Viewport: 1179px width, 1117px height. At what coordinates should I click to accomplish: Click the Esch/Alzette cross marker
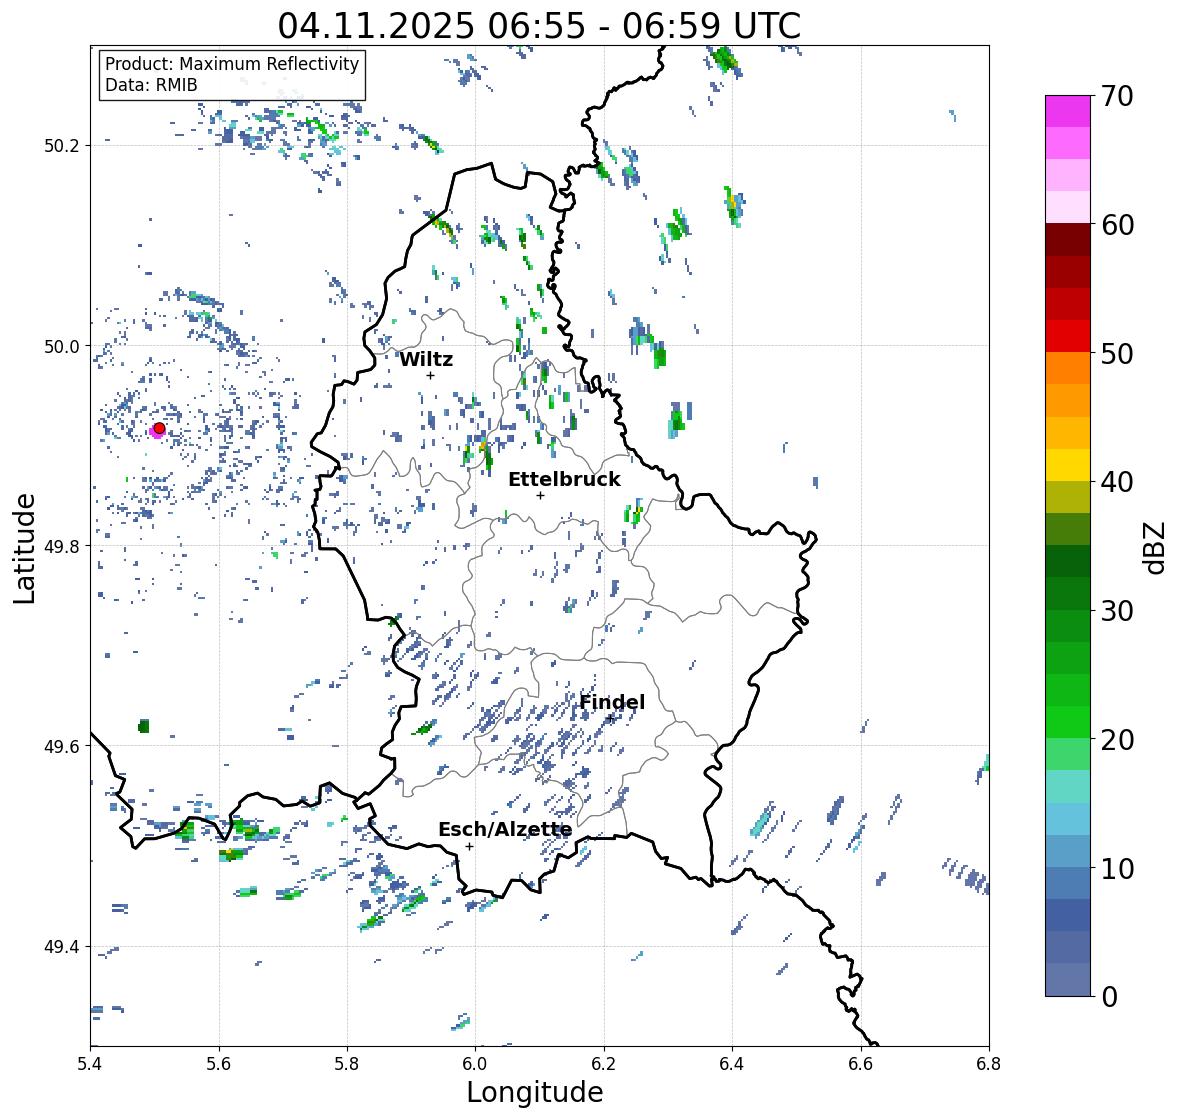click(469, 846)
